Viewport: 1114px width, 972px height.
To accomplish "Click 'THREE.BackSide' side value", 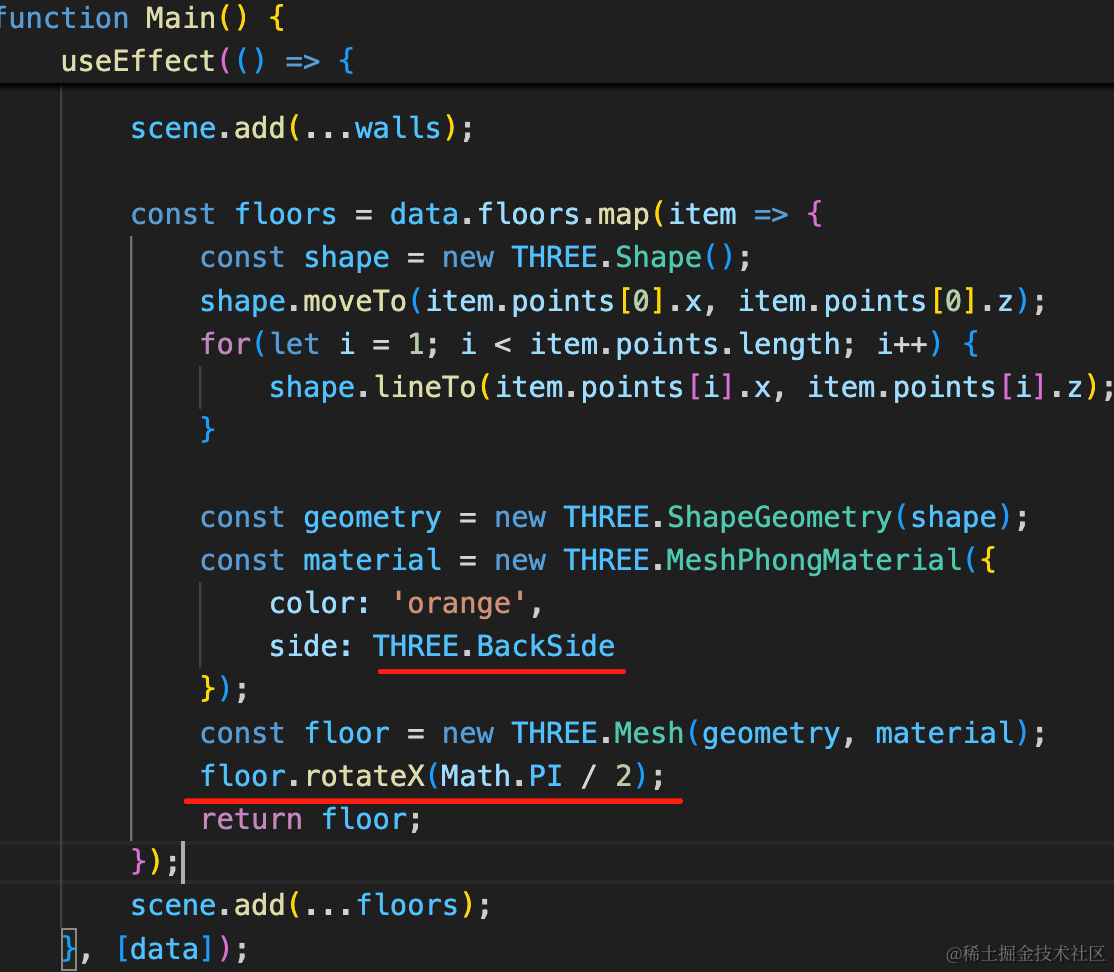I will (494, 647).
